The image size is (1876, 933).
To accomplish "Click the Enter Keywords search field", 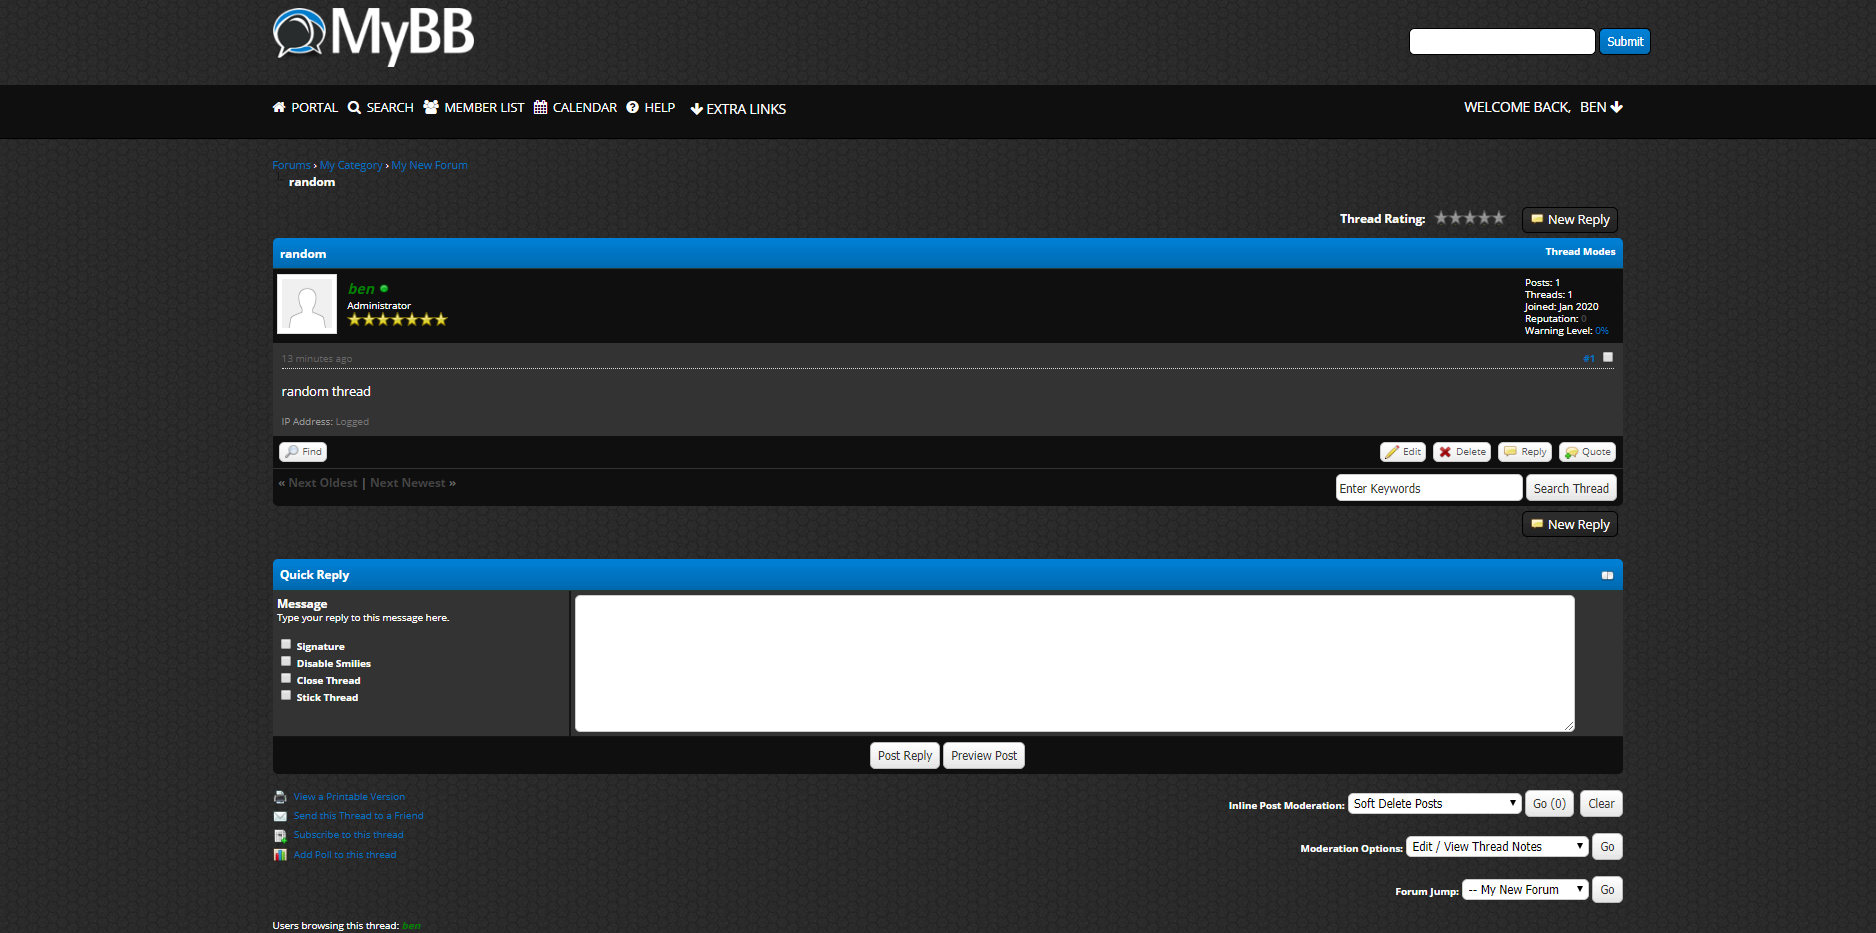I will [1428, 488].
